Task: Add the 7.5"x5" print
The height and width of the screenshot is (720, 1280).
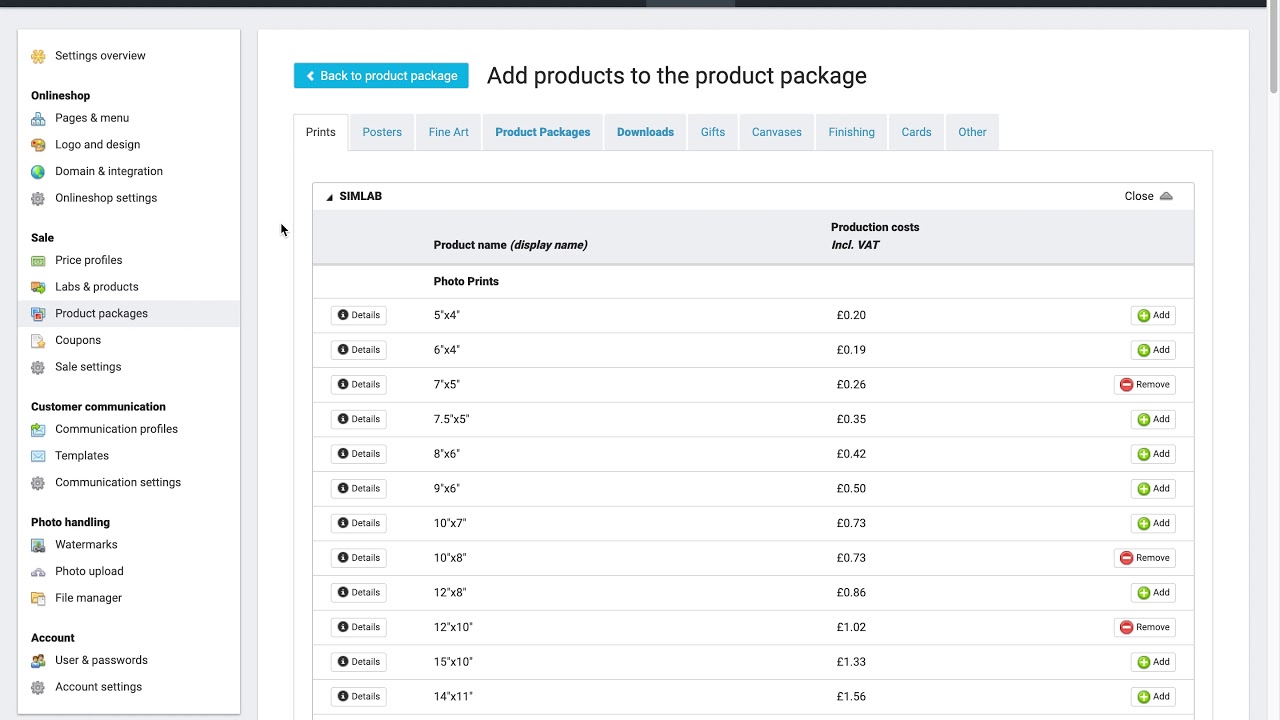Action: click(x=1153, y=419)
